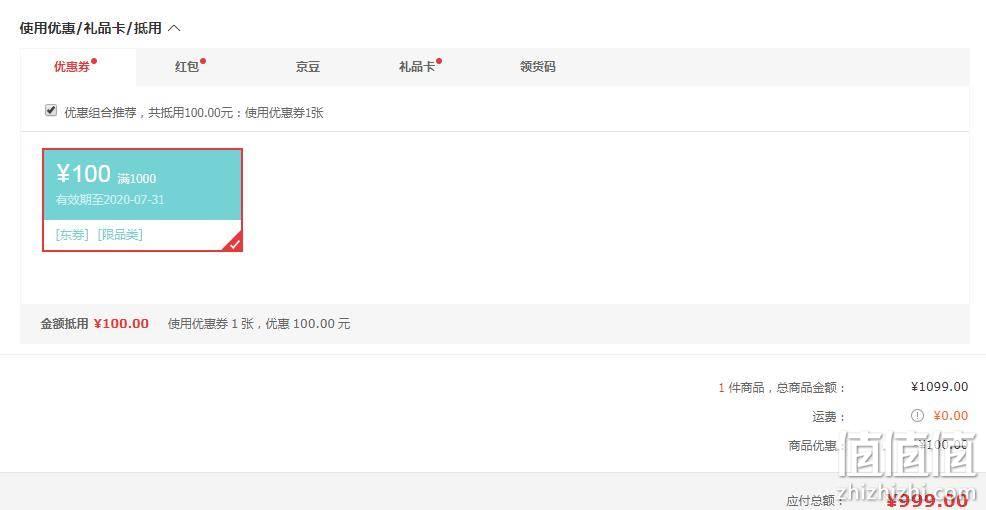
Task: Click the red dot on 优惠券 tab
Action: pos(94,61)
